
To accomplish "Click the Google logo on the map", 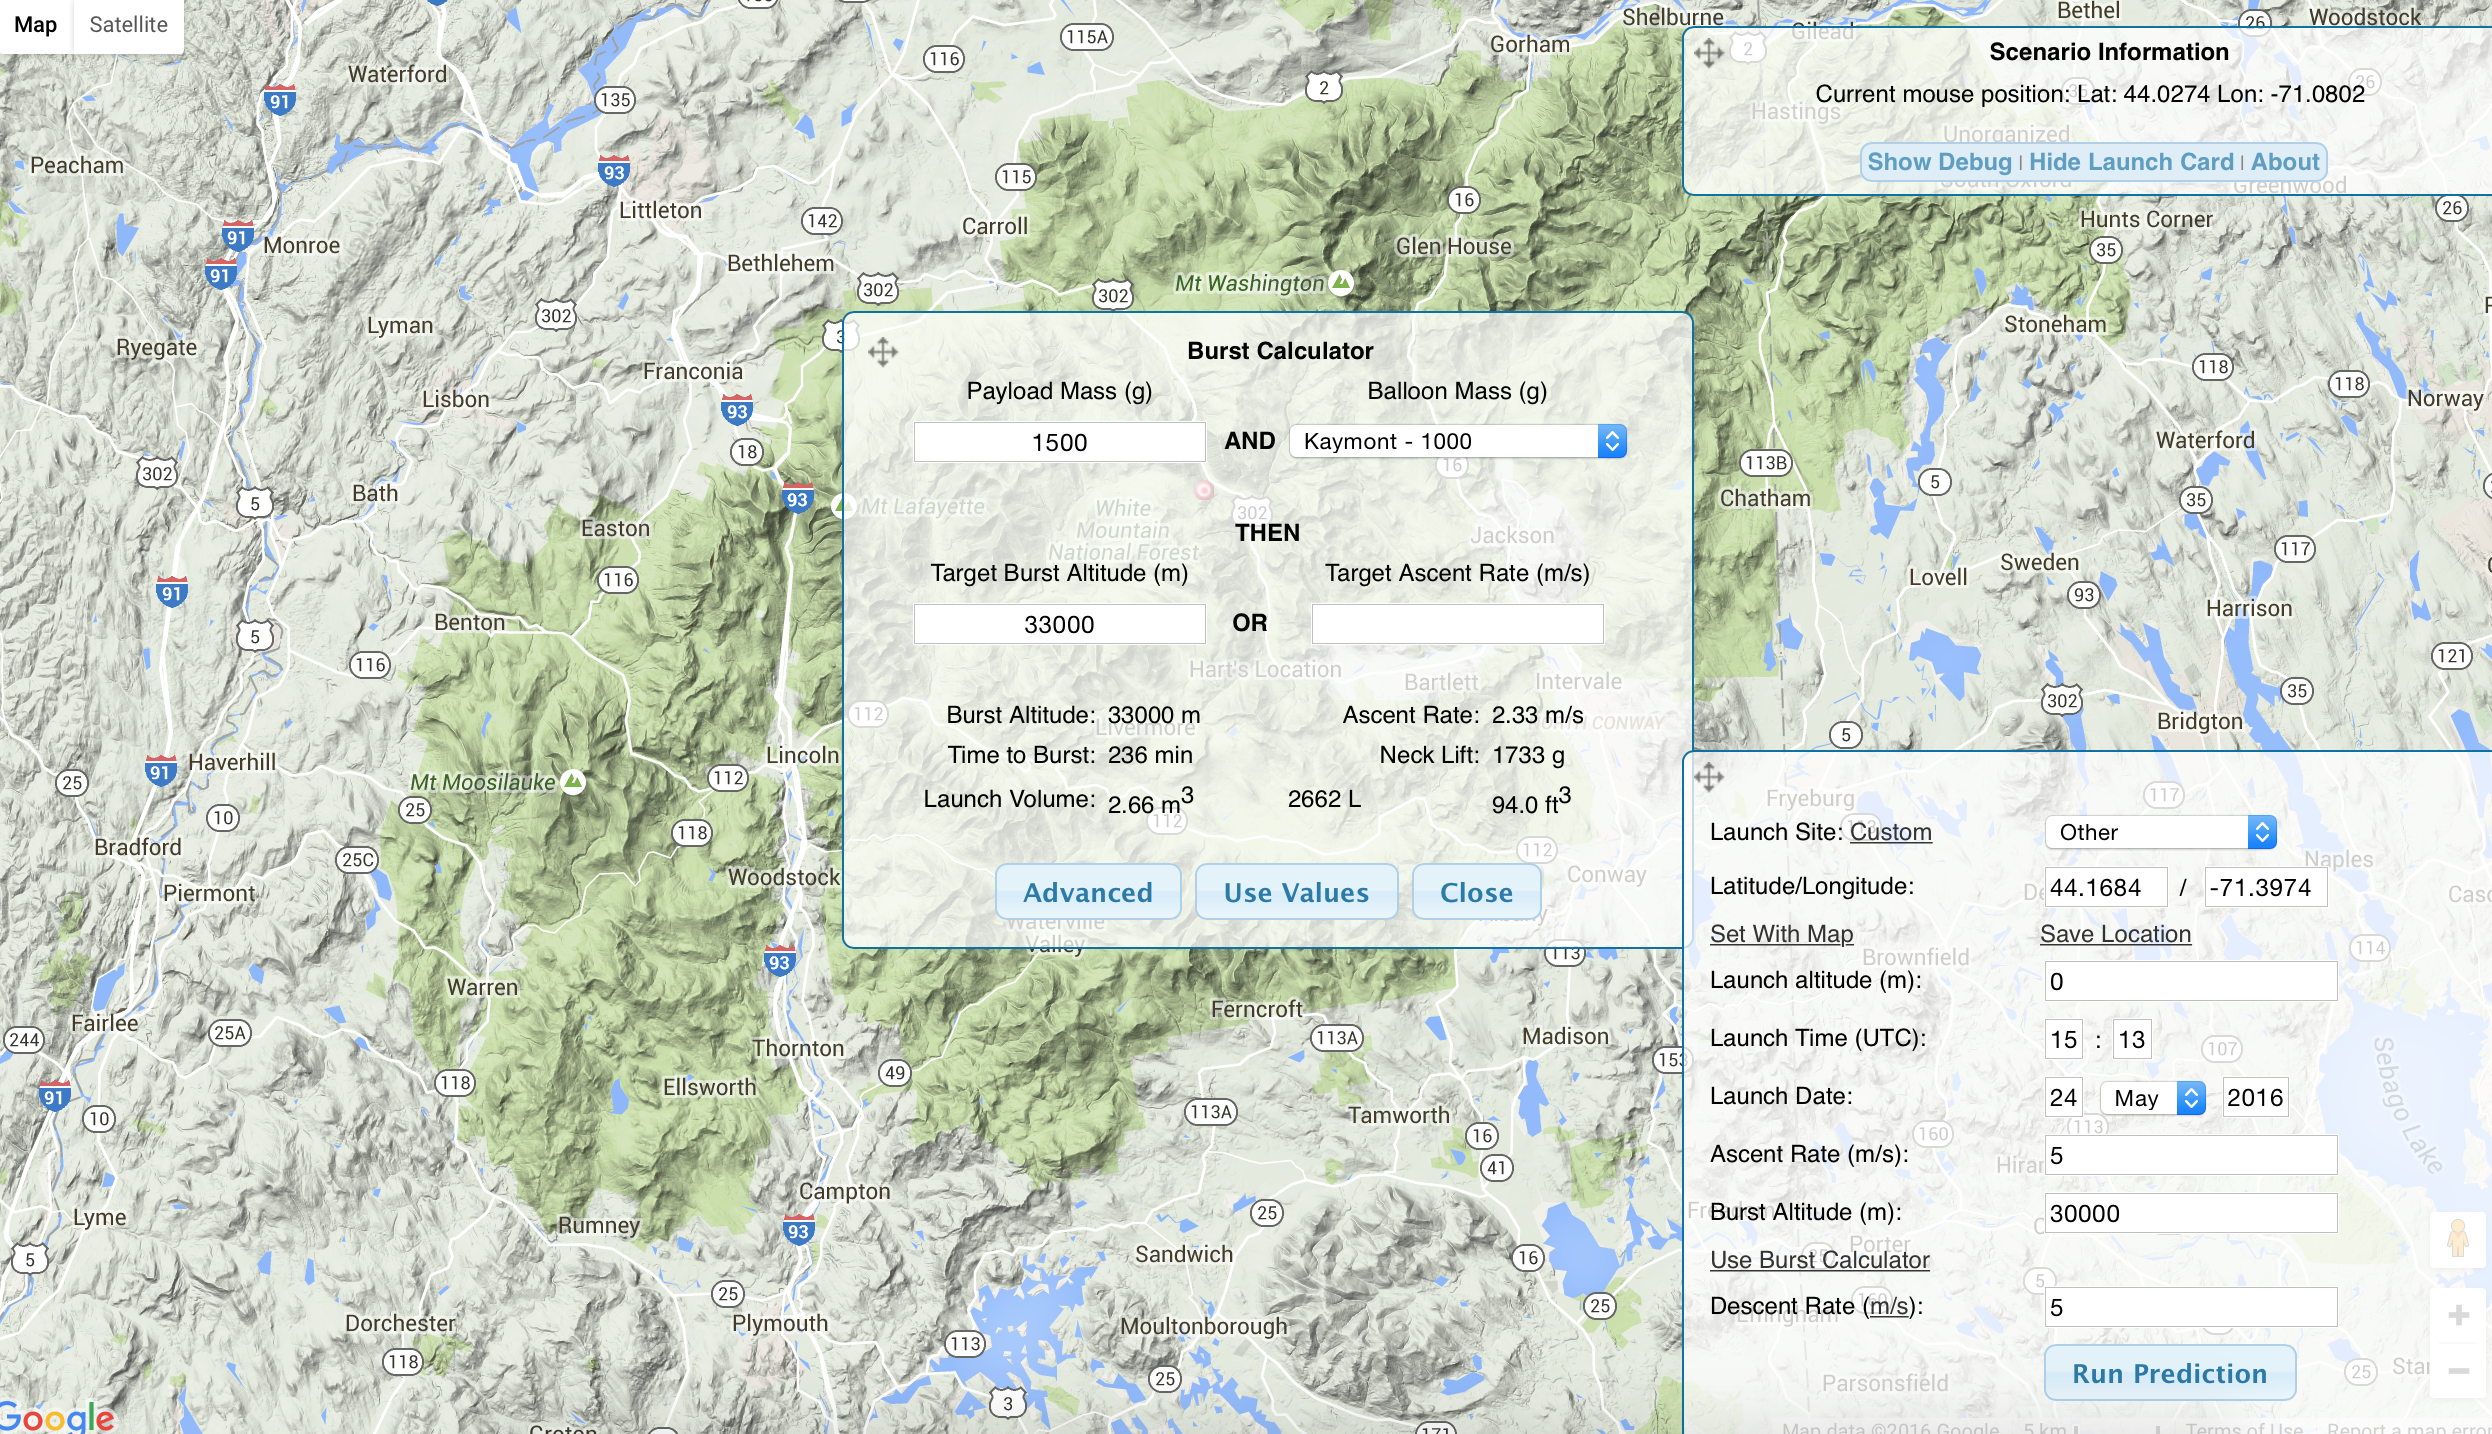I will tap(57, 1416).
